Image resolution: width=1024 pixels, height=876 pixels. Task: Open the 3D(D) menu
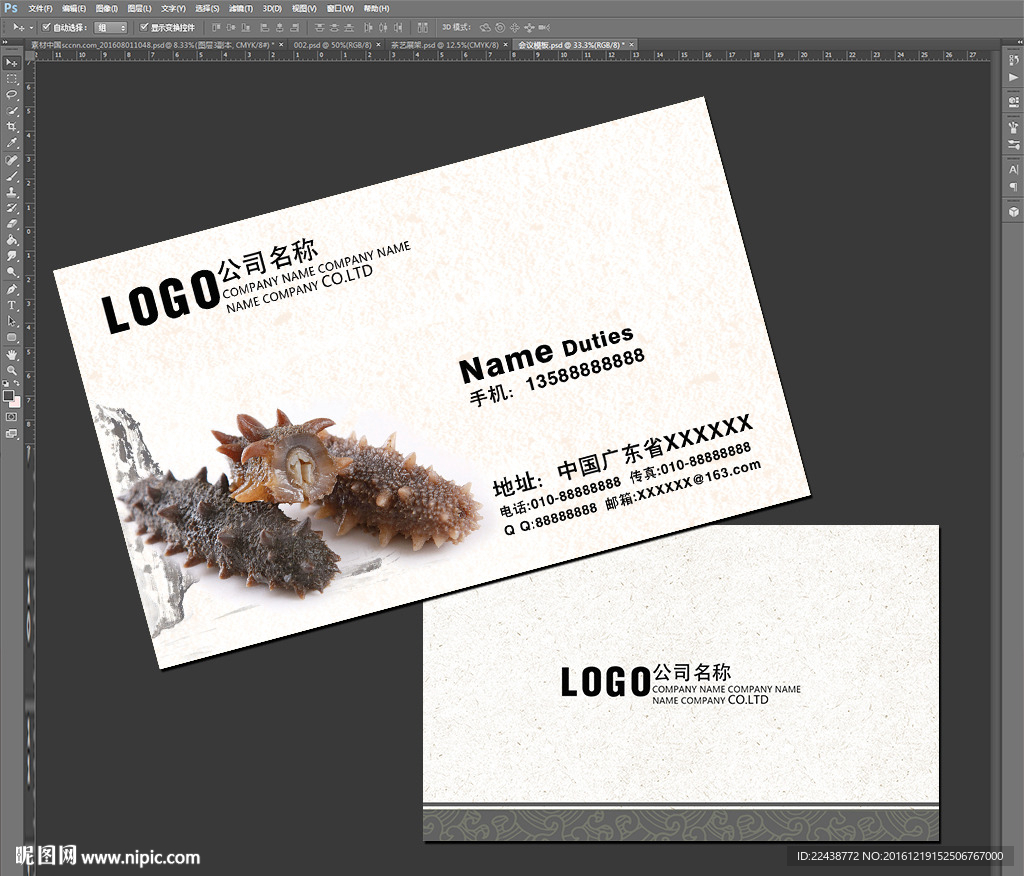tap(272, 8)
